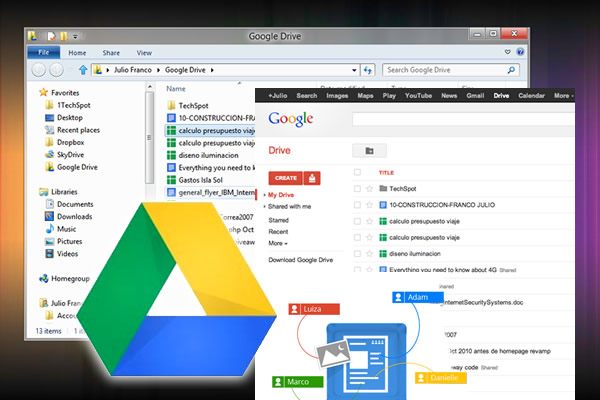The image size is (600, 400).
Task: Click the Homegroup icon in navigation pane
Action: point(44,278)
